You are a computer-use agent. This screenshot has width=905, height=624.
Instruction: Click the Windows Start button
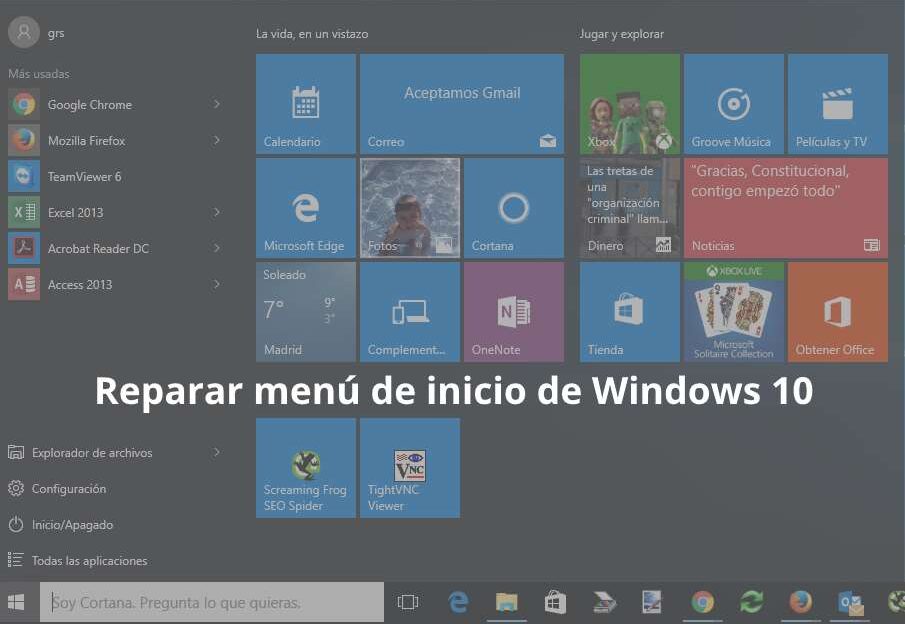tap(16, 602)
